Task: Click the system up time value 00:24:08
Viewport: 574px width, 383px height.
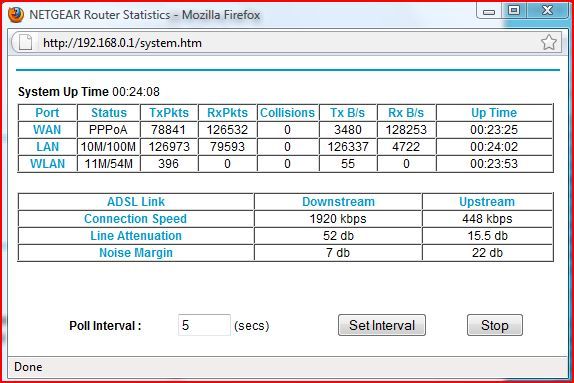Action: (136, 92)
